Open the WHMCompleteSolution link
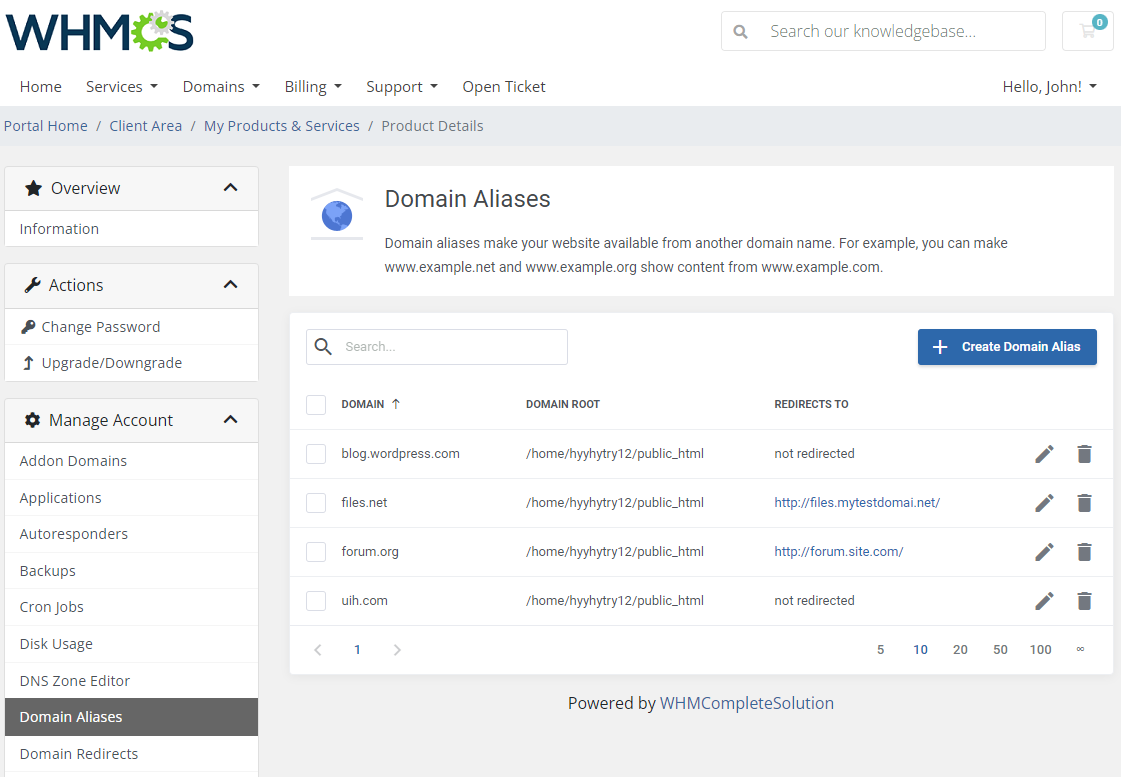1121x777 pixels. point(746,703)
